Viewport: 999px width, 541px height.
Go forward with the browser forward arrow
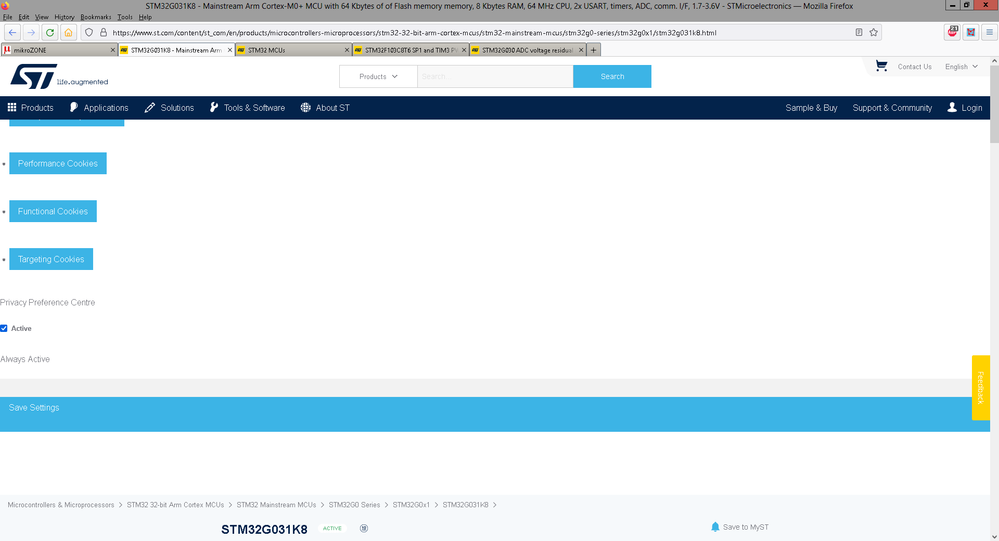coord(31,32)
